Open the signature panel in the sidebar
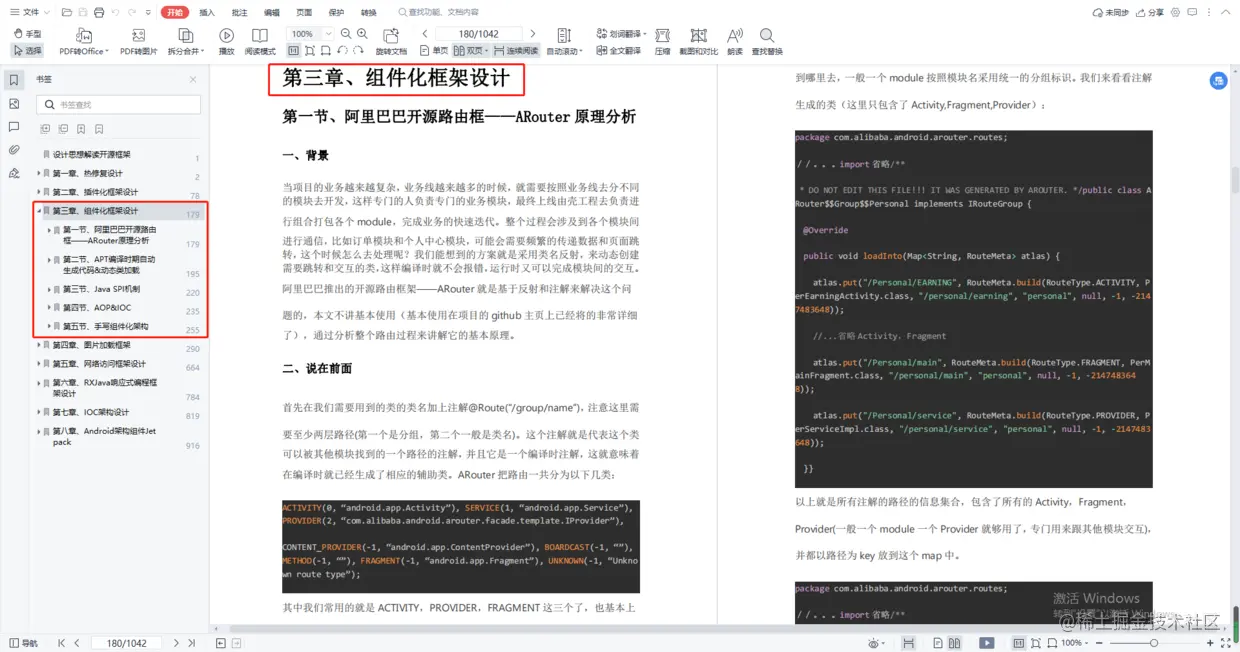The height and width of the screenshot is (652, 1240). pos(14,173)
